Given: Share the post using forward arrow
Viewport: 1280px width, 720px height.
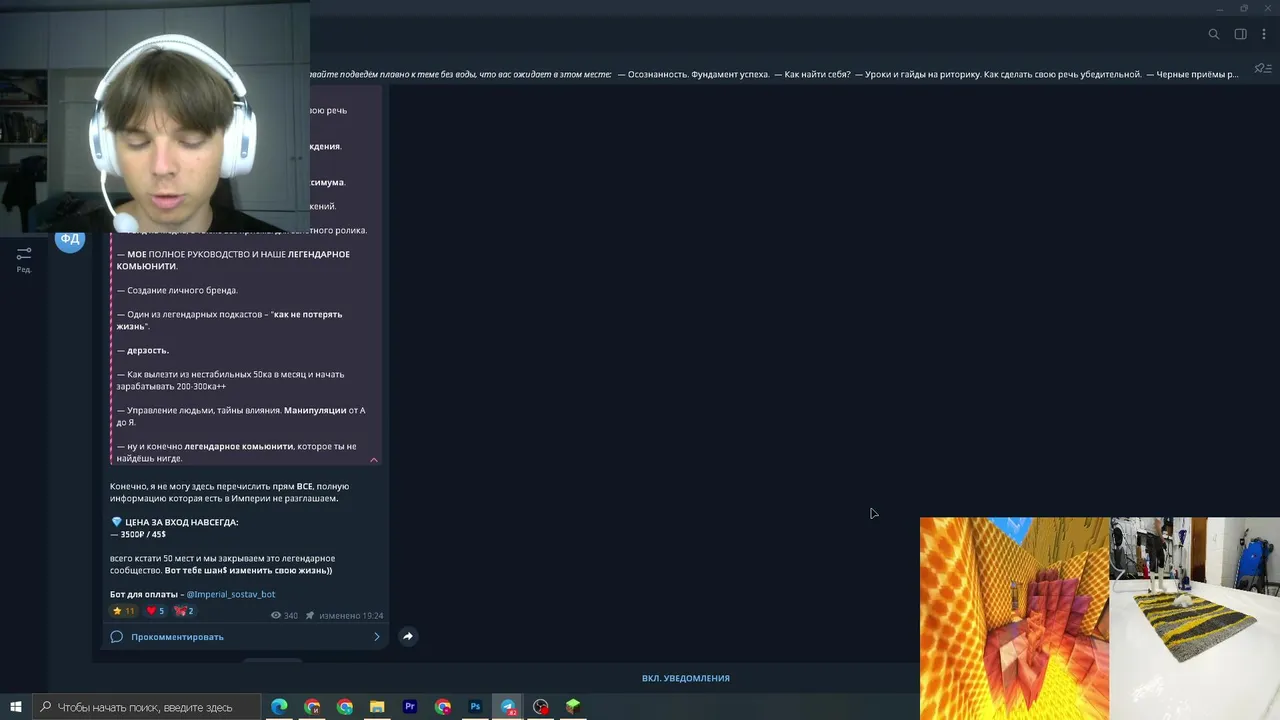Looking at the screenshot, I should (x=408, y=636).
